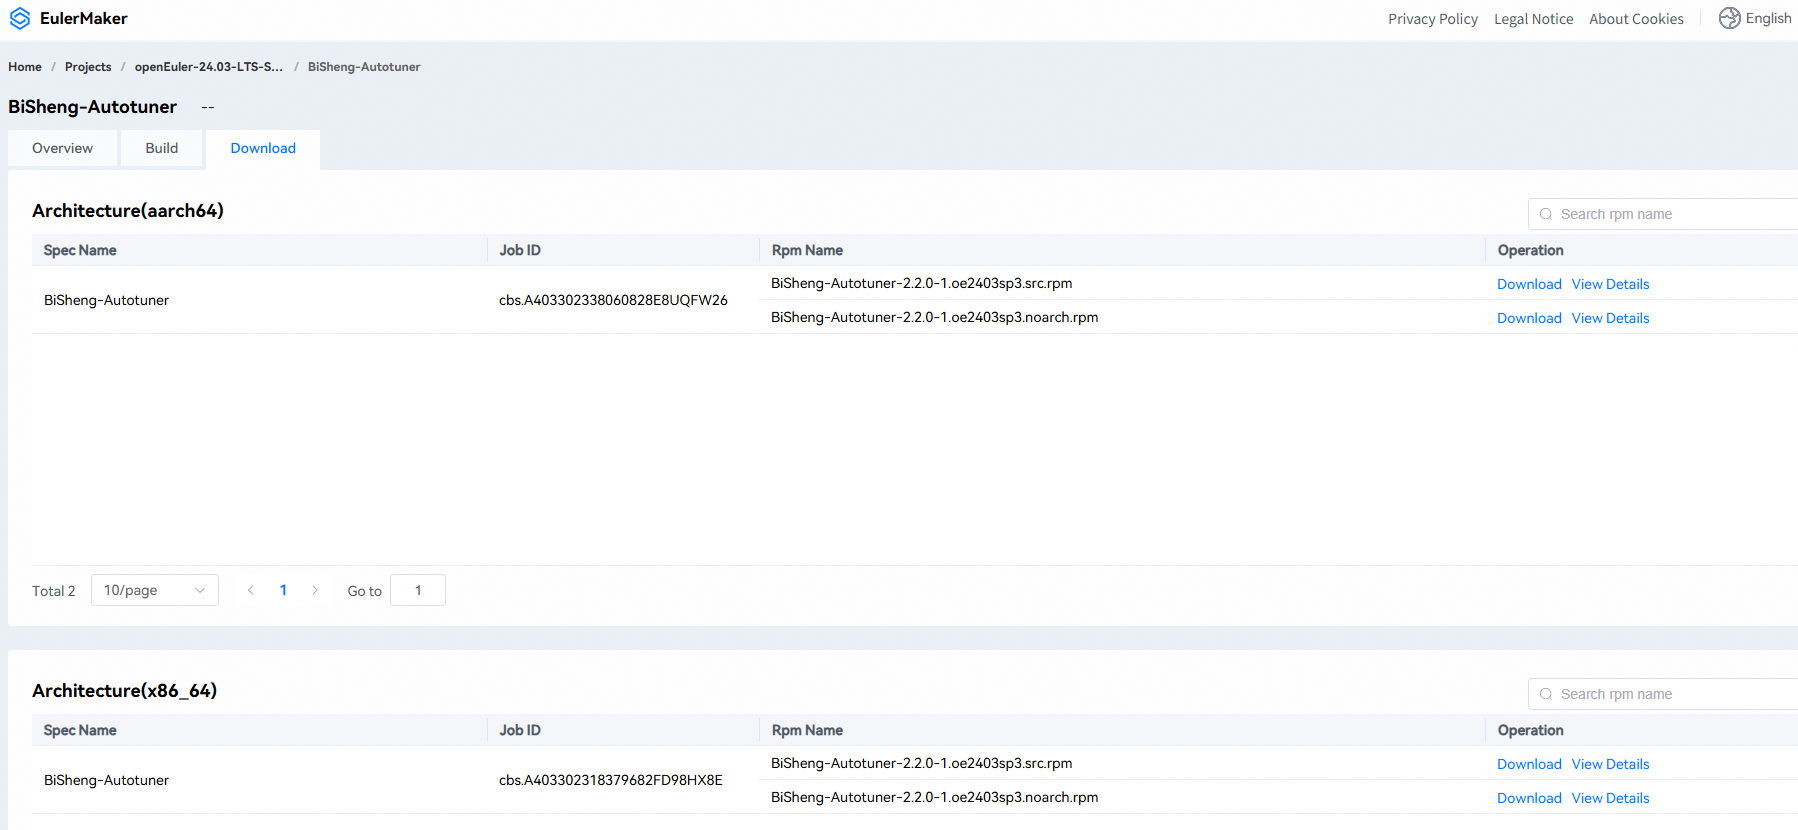Viewport: 1798px width, 830px height.
Task: Go to next page arrow
Action: click(315, 590)
